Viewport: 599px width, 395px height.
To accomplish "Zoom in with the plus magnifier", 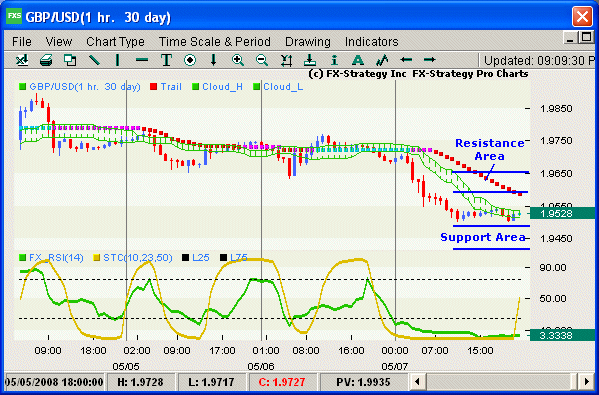I will coord(238,60).
